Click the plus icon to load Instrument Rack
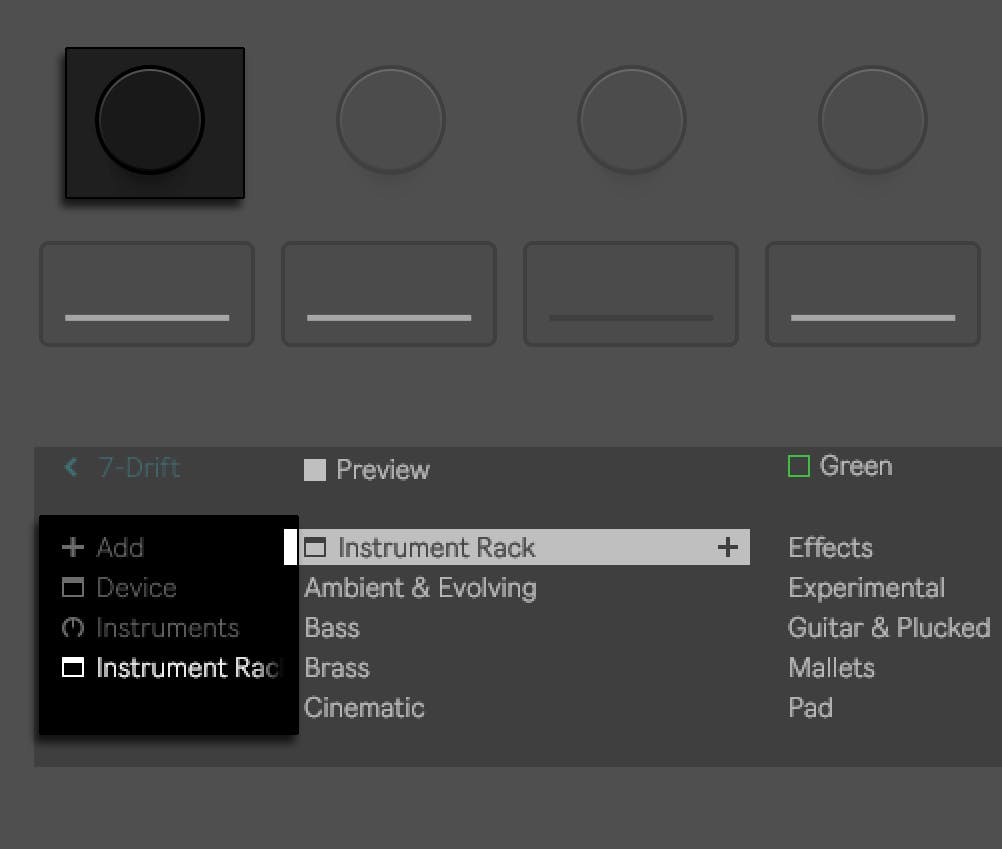Image resolution: width=1002 pixels, height=849 pixels. tap(727, 548)
